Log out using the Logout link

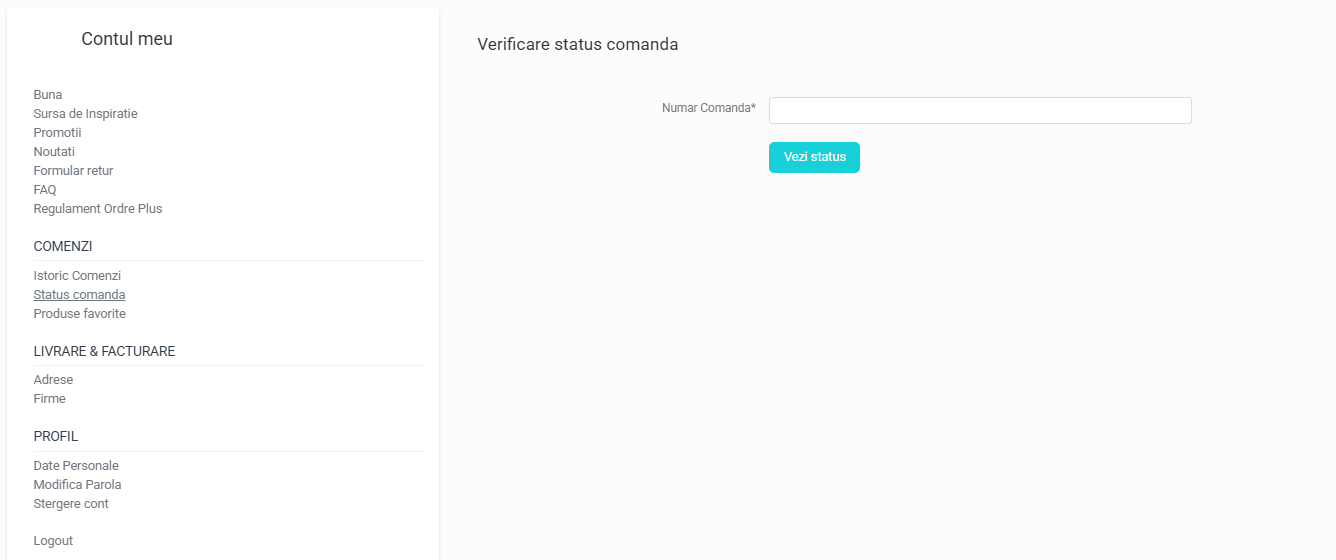coord(53,541)
